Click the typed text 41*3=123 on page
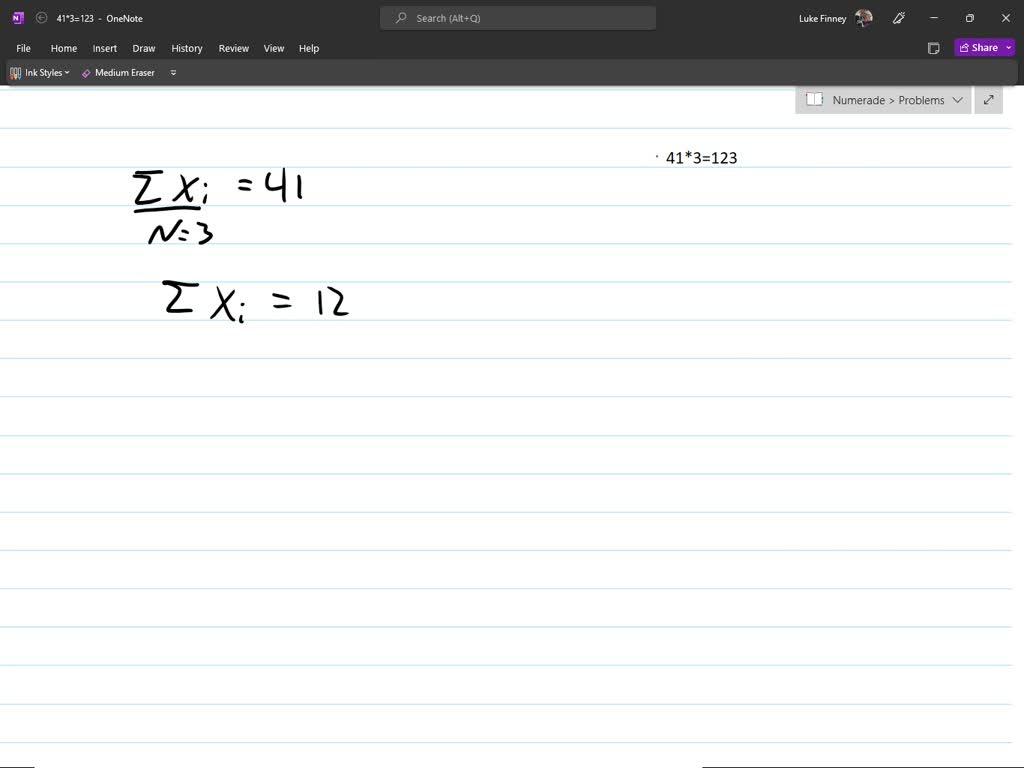 pyautogui.click(x=701, y=158)
